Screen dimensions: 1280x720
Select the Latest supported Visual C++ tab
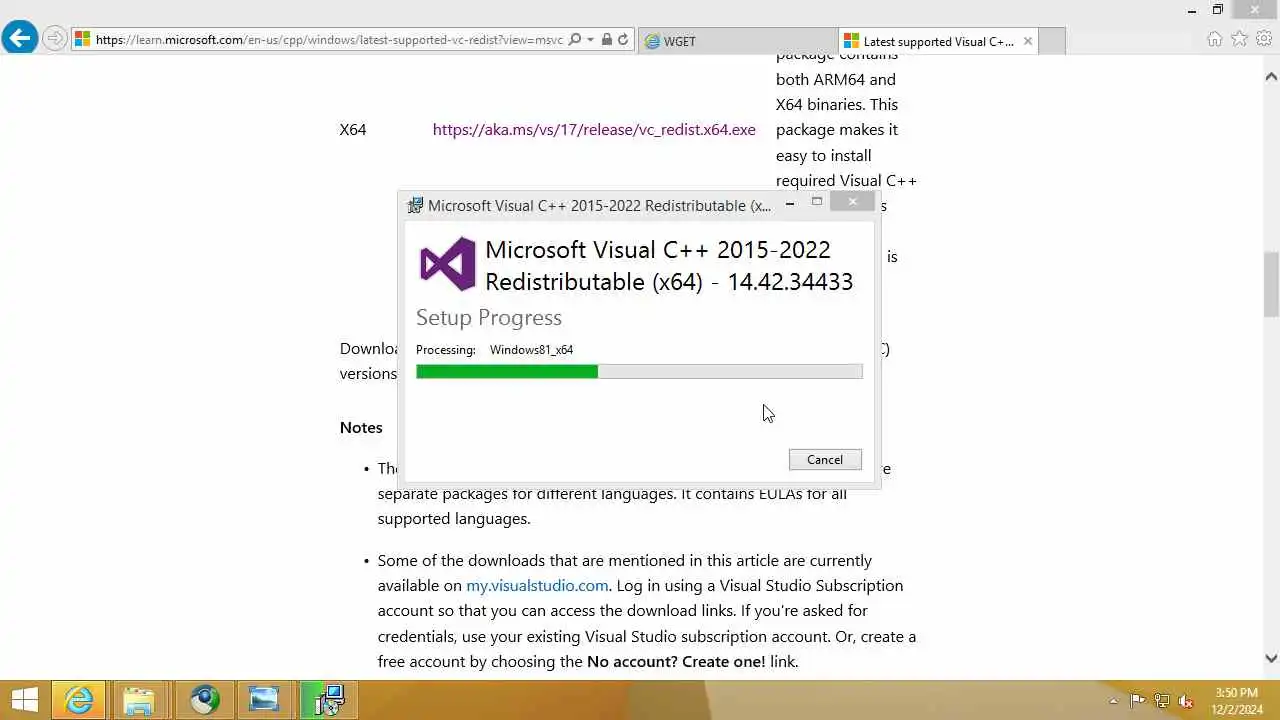point(939,41)
